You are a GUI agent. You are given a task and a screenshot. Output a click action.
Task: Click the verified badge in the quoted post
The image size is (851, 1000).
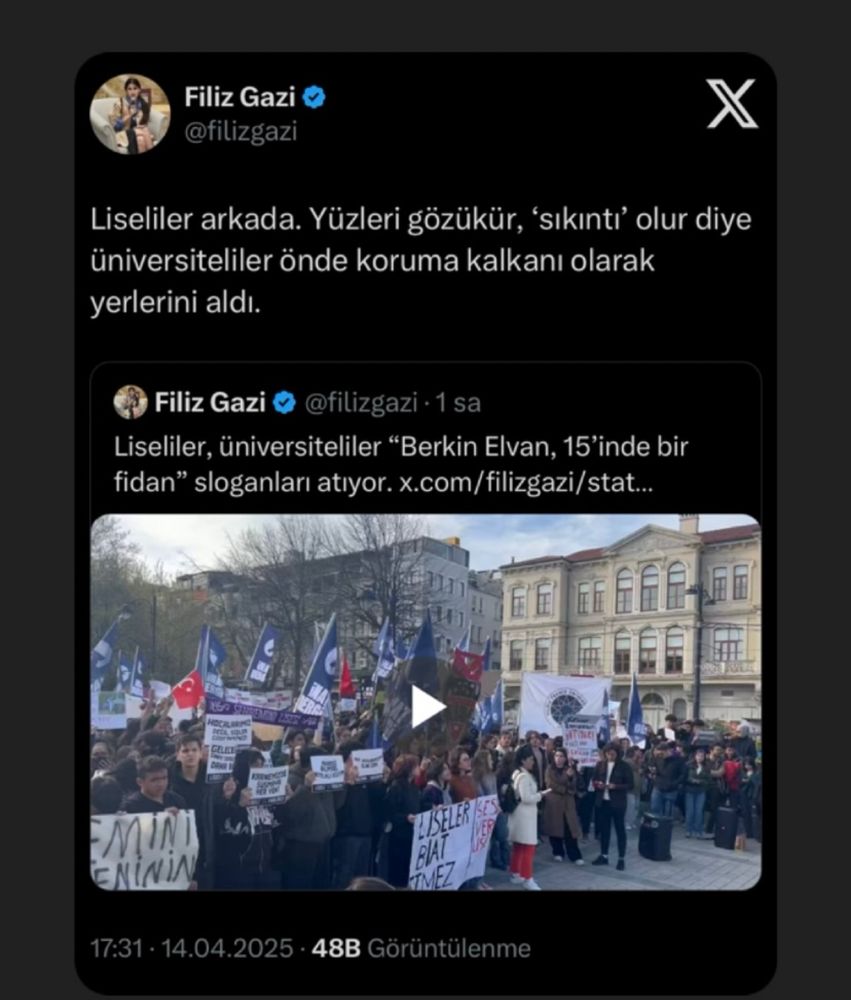click(285, 402)
